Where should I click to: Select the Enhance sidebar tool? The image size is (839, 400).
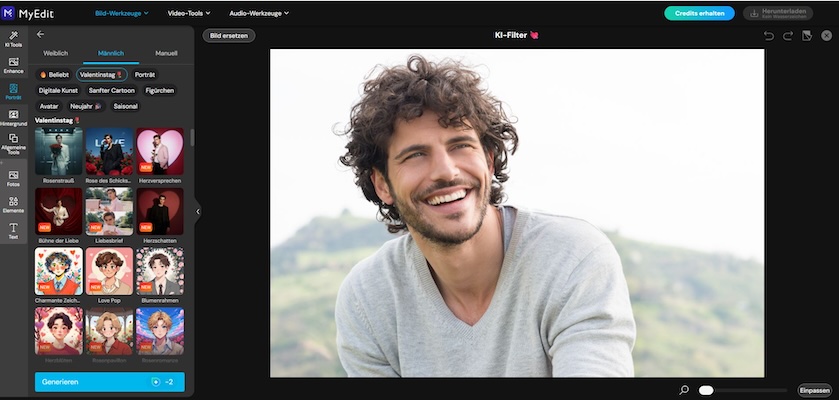pos(13,65)
